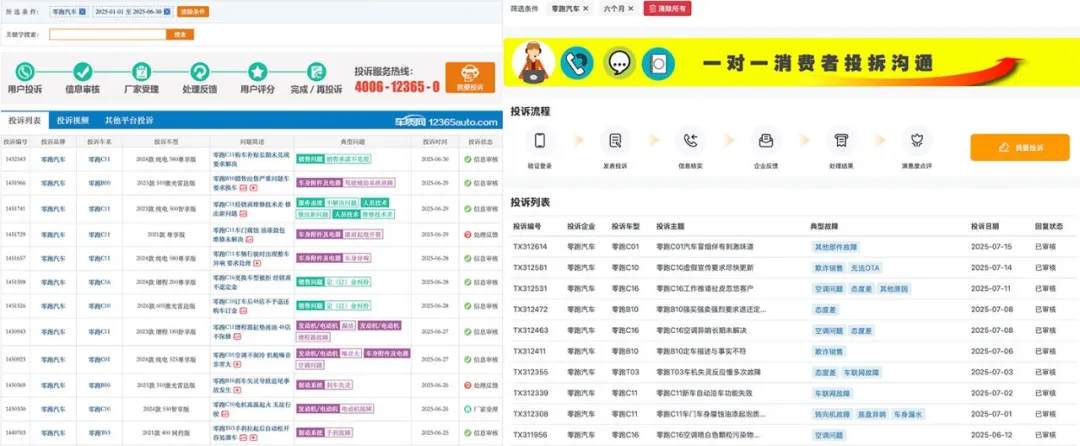Click the 厂家受理 status icon for complaint 1450550

click(468, 409)
